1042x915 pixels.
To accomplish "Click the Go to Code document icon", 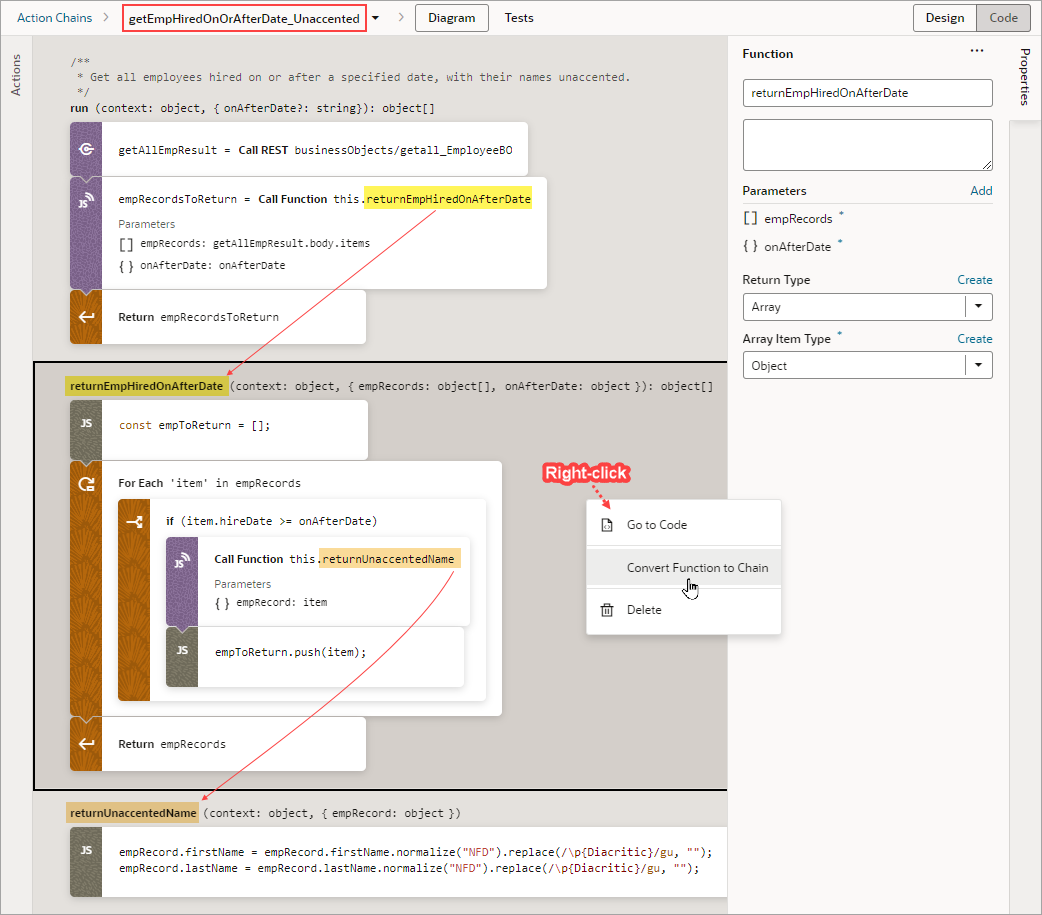I will [x=607, y=525].
